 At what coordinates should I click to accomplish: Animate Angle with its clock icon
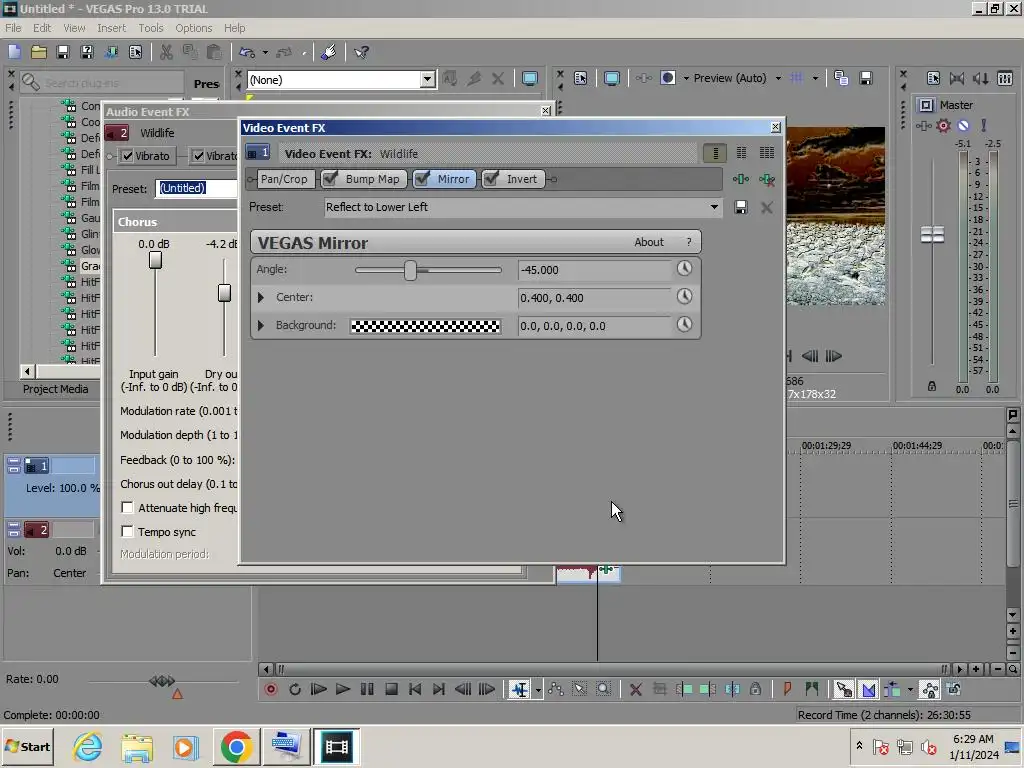[684, 268]
